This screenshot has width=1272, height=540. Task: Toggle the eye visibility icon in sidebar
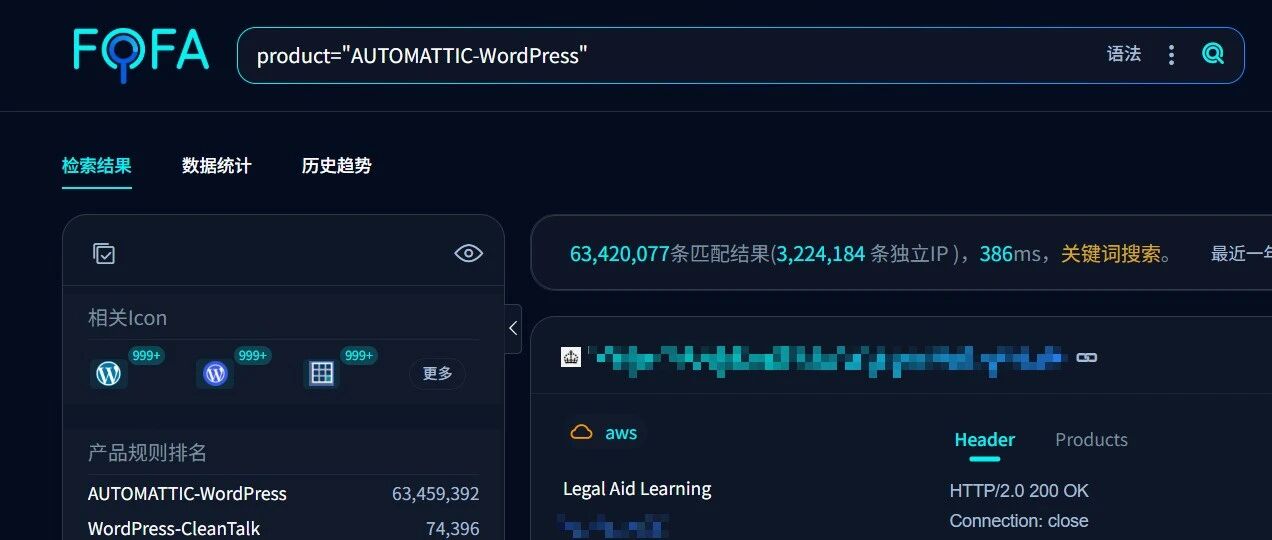468,253
